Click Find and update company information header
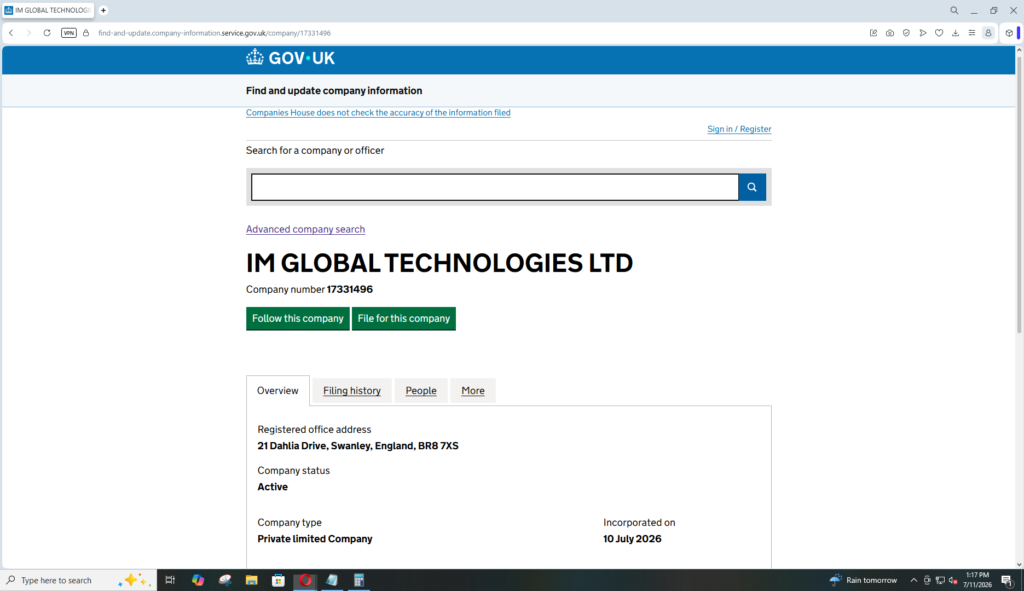Screen dimensions: 1024x591 tap(334, 91)
